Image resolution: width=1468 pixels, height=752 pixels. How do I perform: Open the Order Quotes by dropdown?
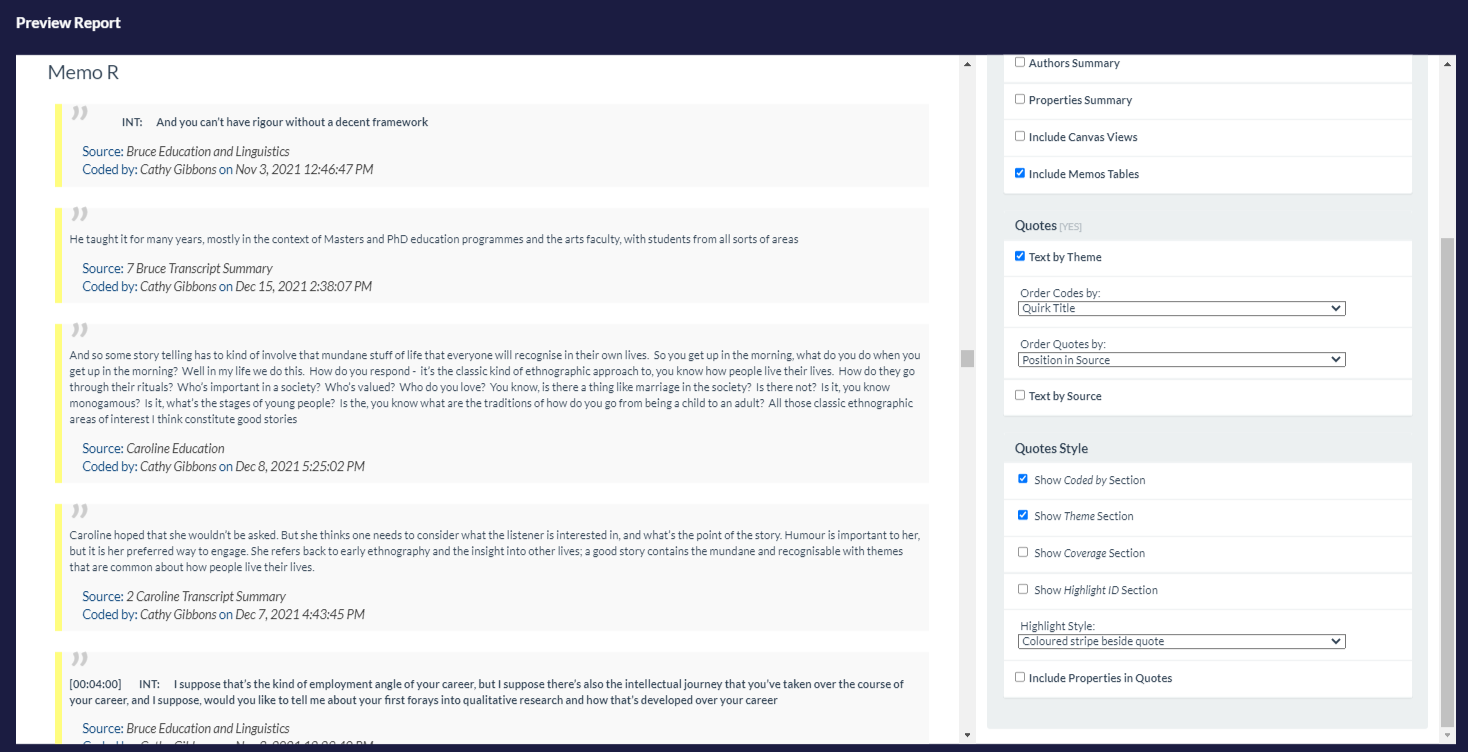pyautogui.click(x=1182, y=359)
